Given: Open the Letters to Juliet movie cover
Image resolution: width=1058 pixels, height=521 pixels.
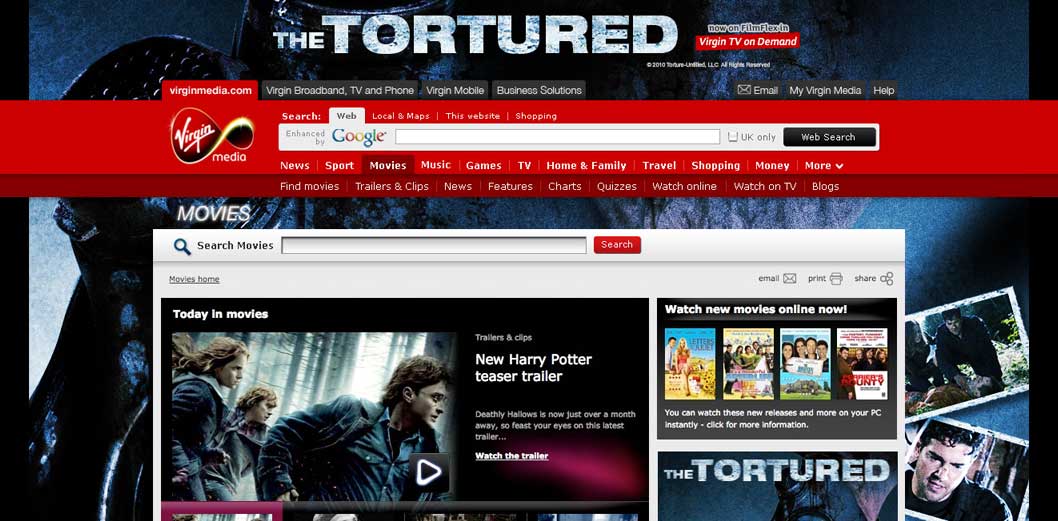Looking at the screenshot, I should click(x=690, y=364).
